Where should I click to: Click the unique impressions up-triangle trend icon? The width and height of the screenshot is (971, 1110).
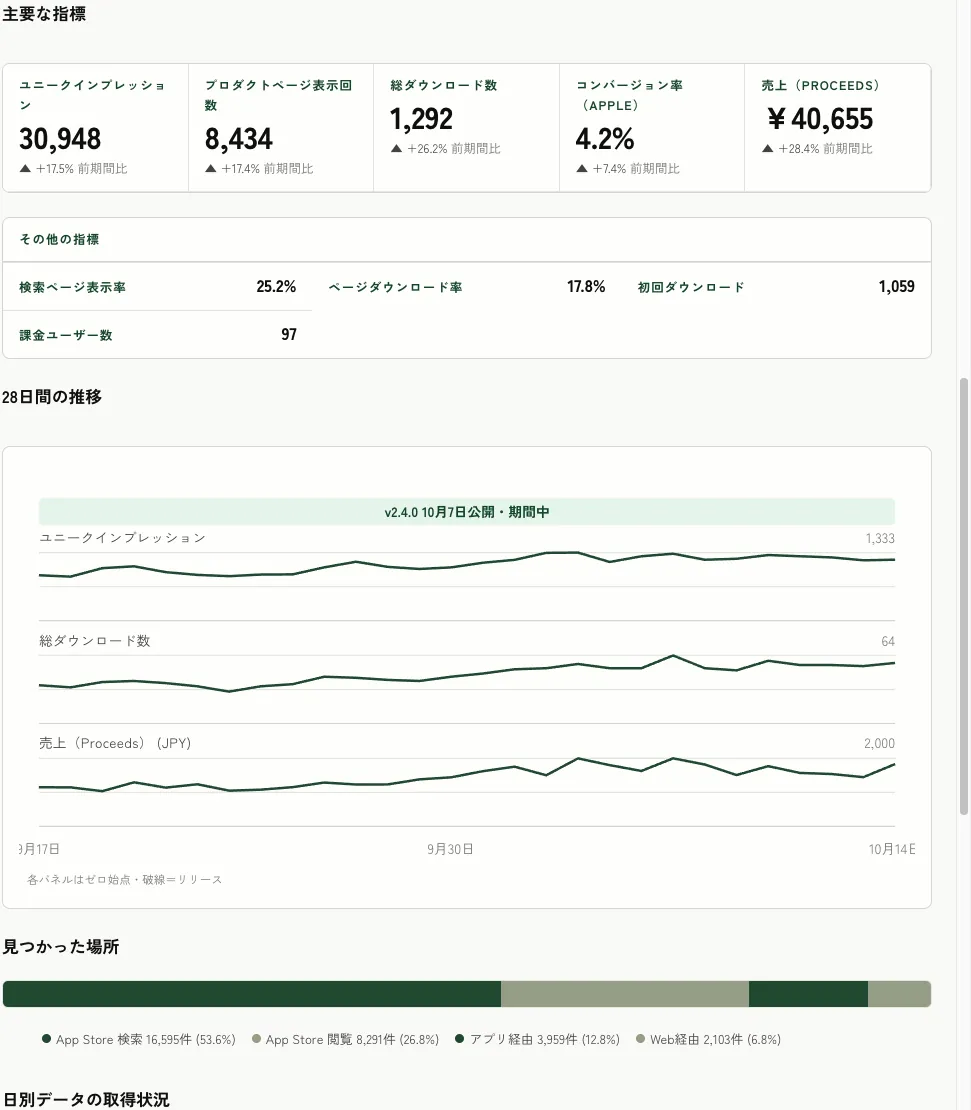[x=25, y=168]
